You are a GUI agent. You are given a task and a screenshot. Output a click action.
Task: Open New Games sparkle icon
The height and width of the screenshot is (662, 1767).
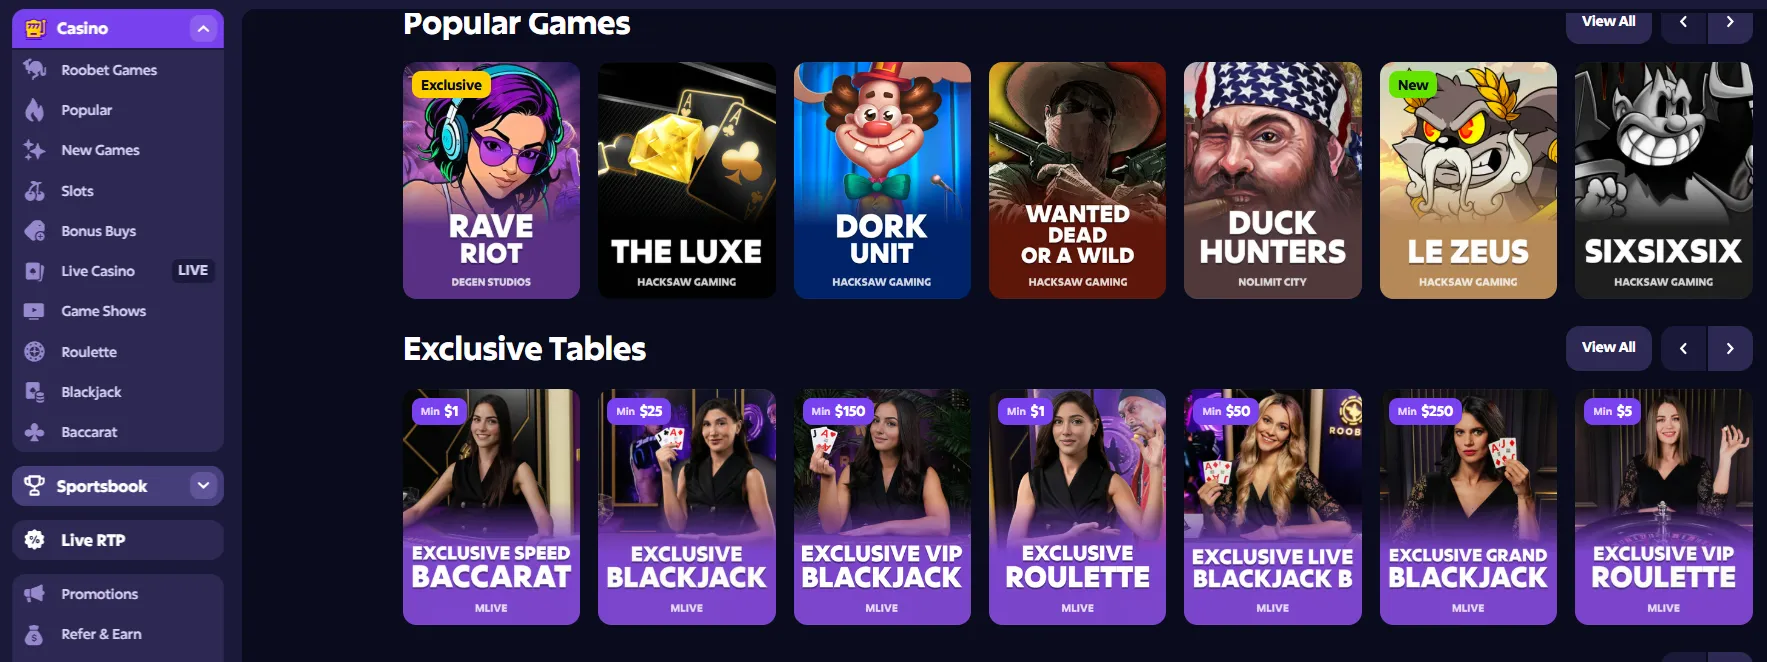click(x=35, y=150)
